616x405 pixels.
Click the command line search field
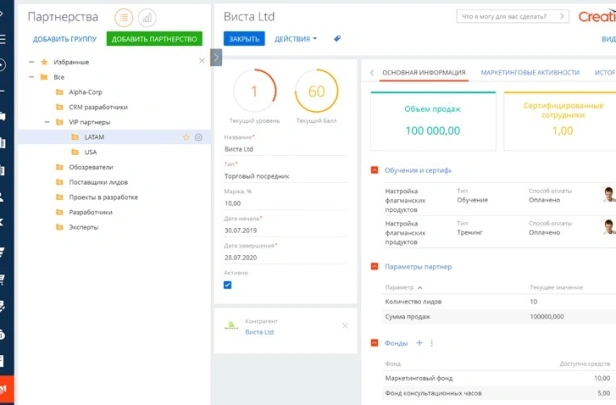510,16
